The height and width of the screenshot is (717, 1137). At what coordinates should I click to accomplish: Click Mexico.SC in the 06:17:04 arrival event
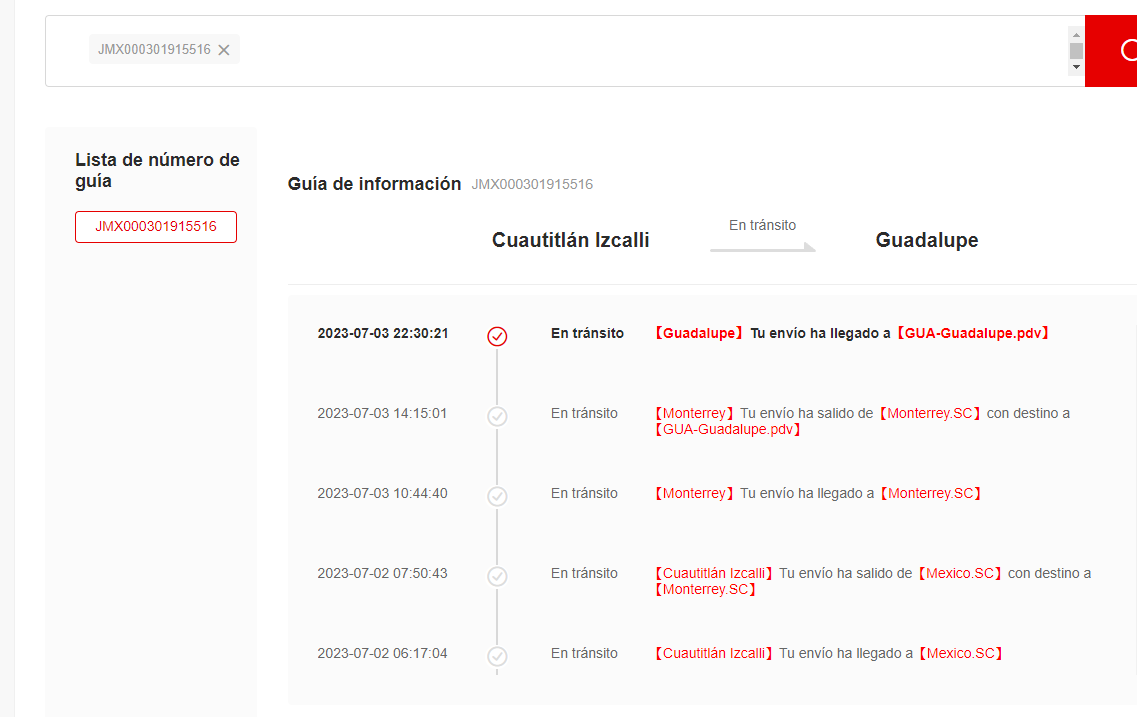[961, 653]
